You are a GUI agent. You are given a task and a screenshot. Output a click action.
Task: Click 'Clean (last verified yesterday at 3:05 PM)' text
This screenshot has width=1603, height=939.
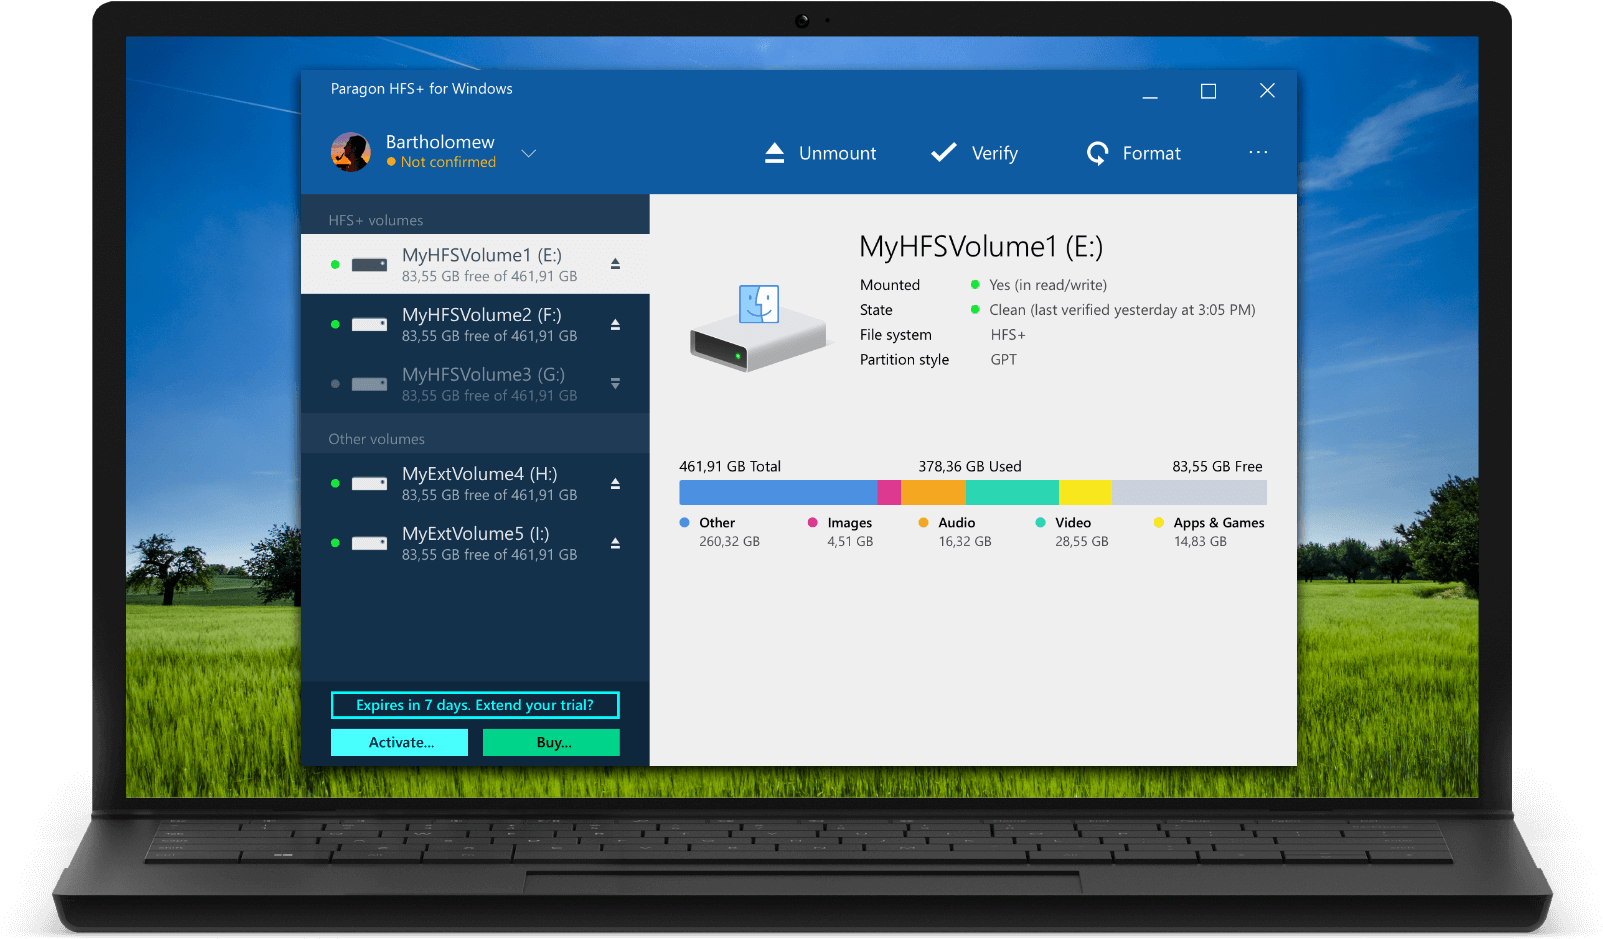coord(1122,310)
